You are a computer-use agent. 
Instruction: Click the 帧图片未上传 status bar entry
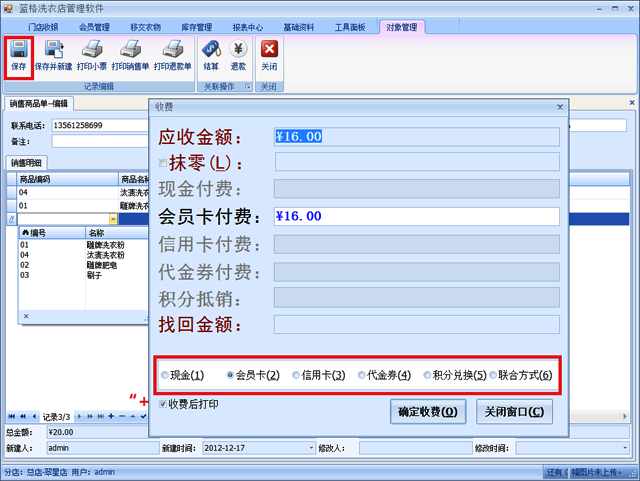tap(596, 472)
